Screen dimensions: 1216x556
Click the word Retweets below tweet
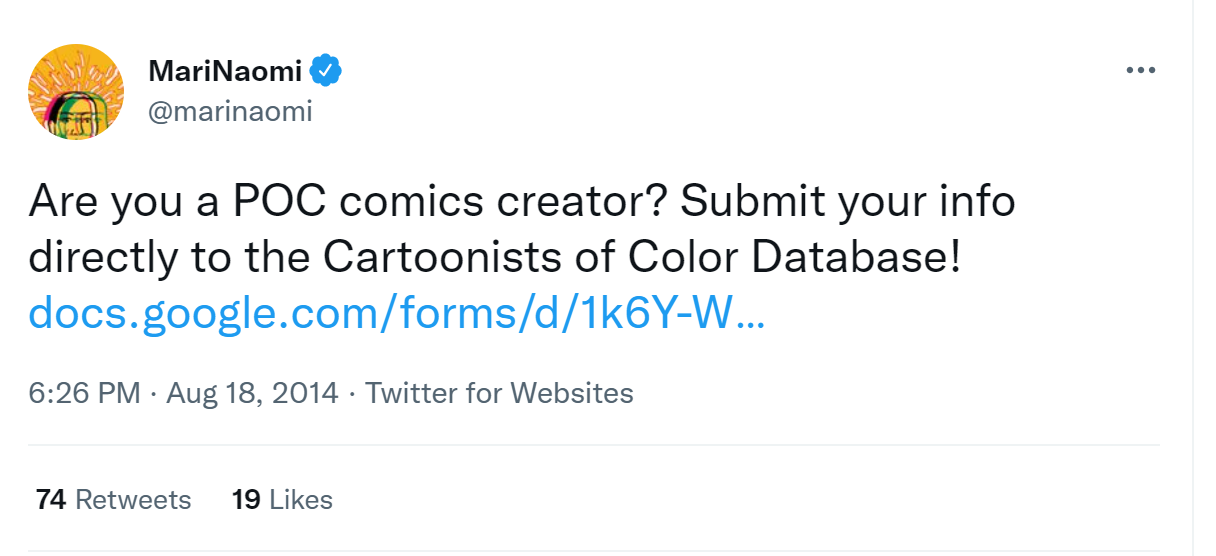point(133,499)
